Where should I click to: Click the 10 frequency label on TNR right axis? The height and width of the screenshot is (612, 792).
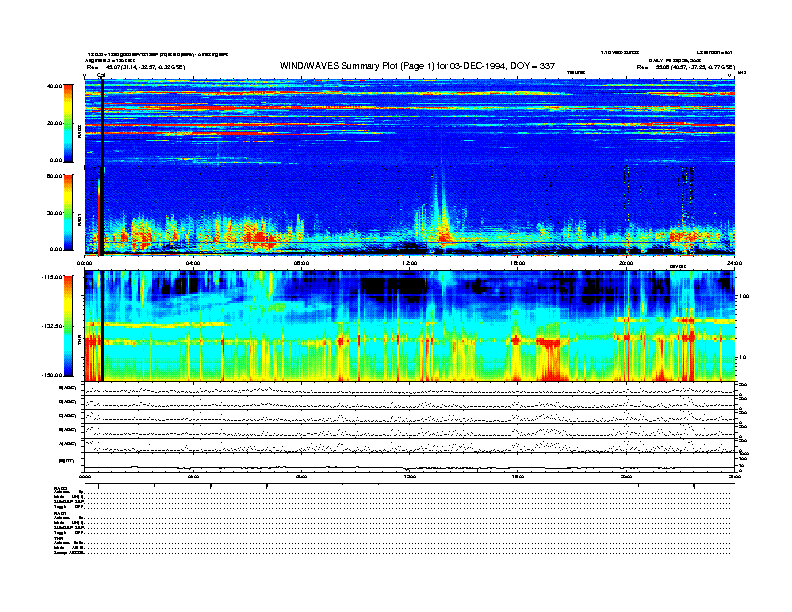[741, 357]
